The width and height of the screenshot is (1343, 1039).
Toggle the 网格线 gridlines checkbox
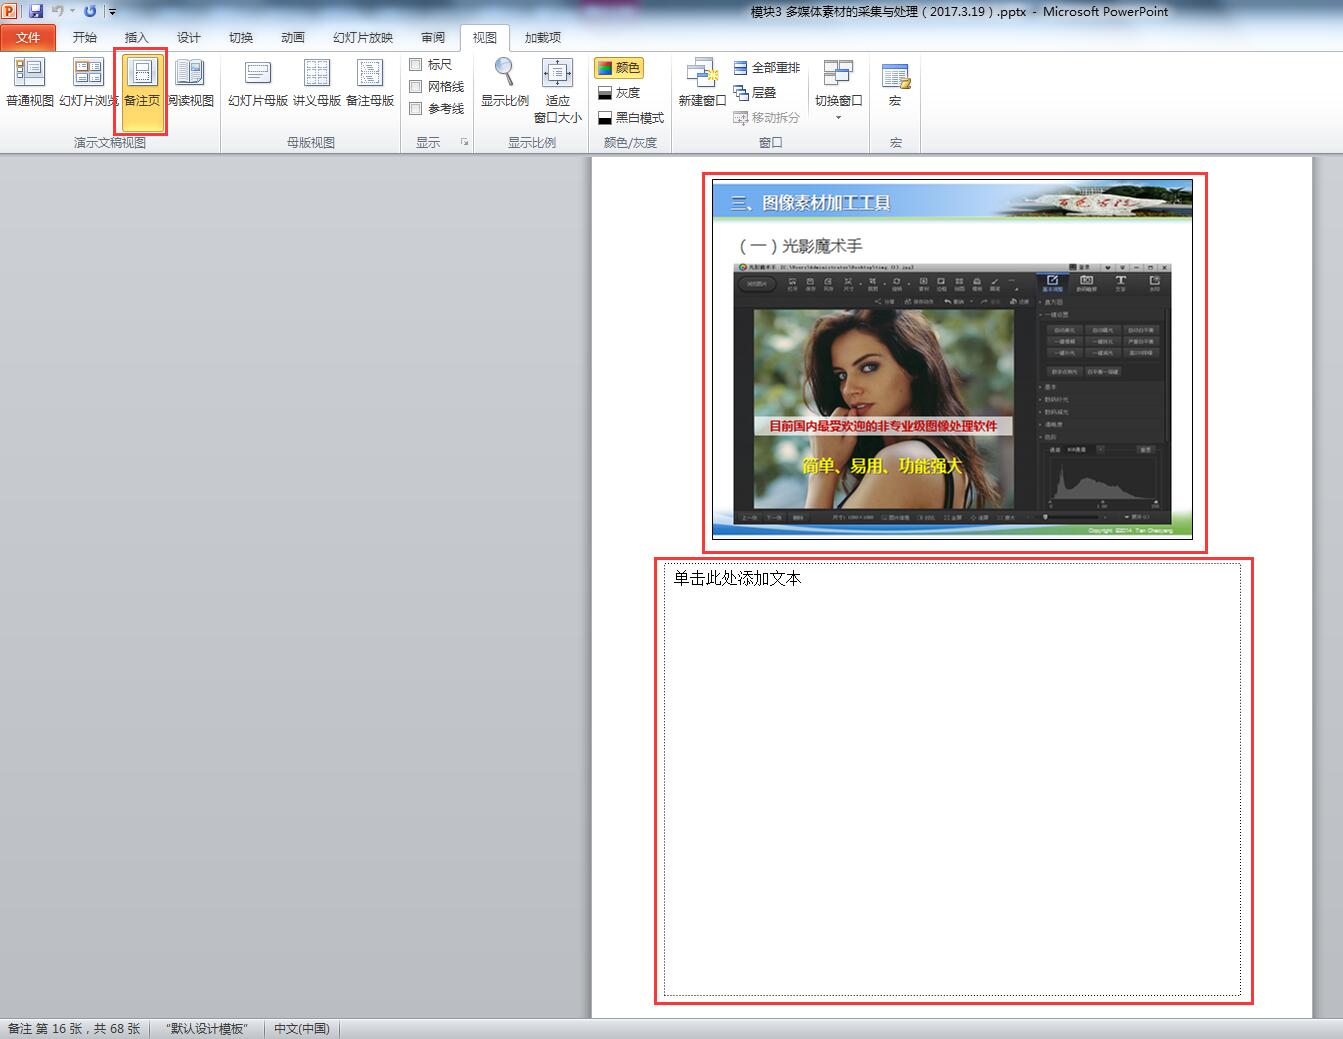(416, 86)
